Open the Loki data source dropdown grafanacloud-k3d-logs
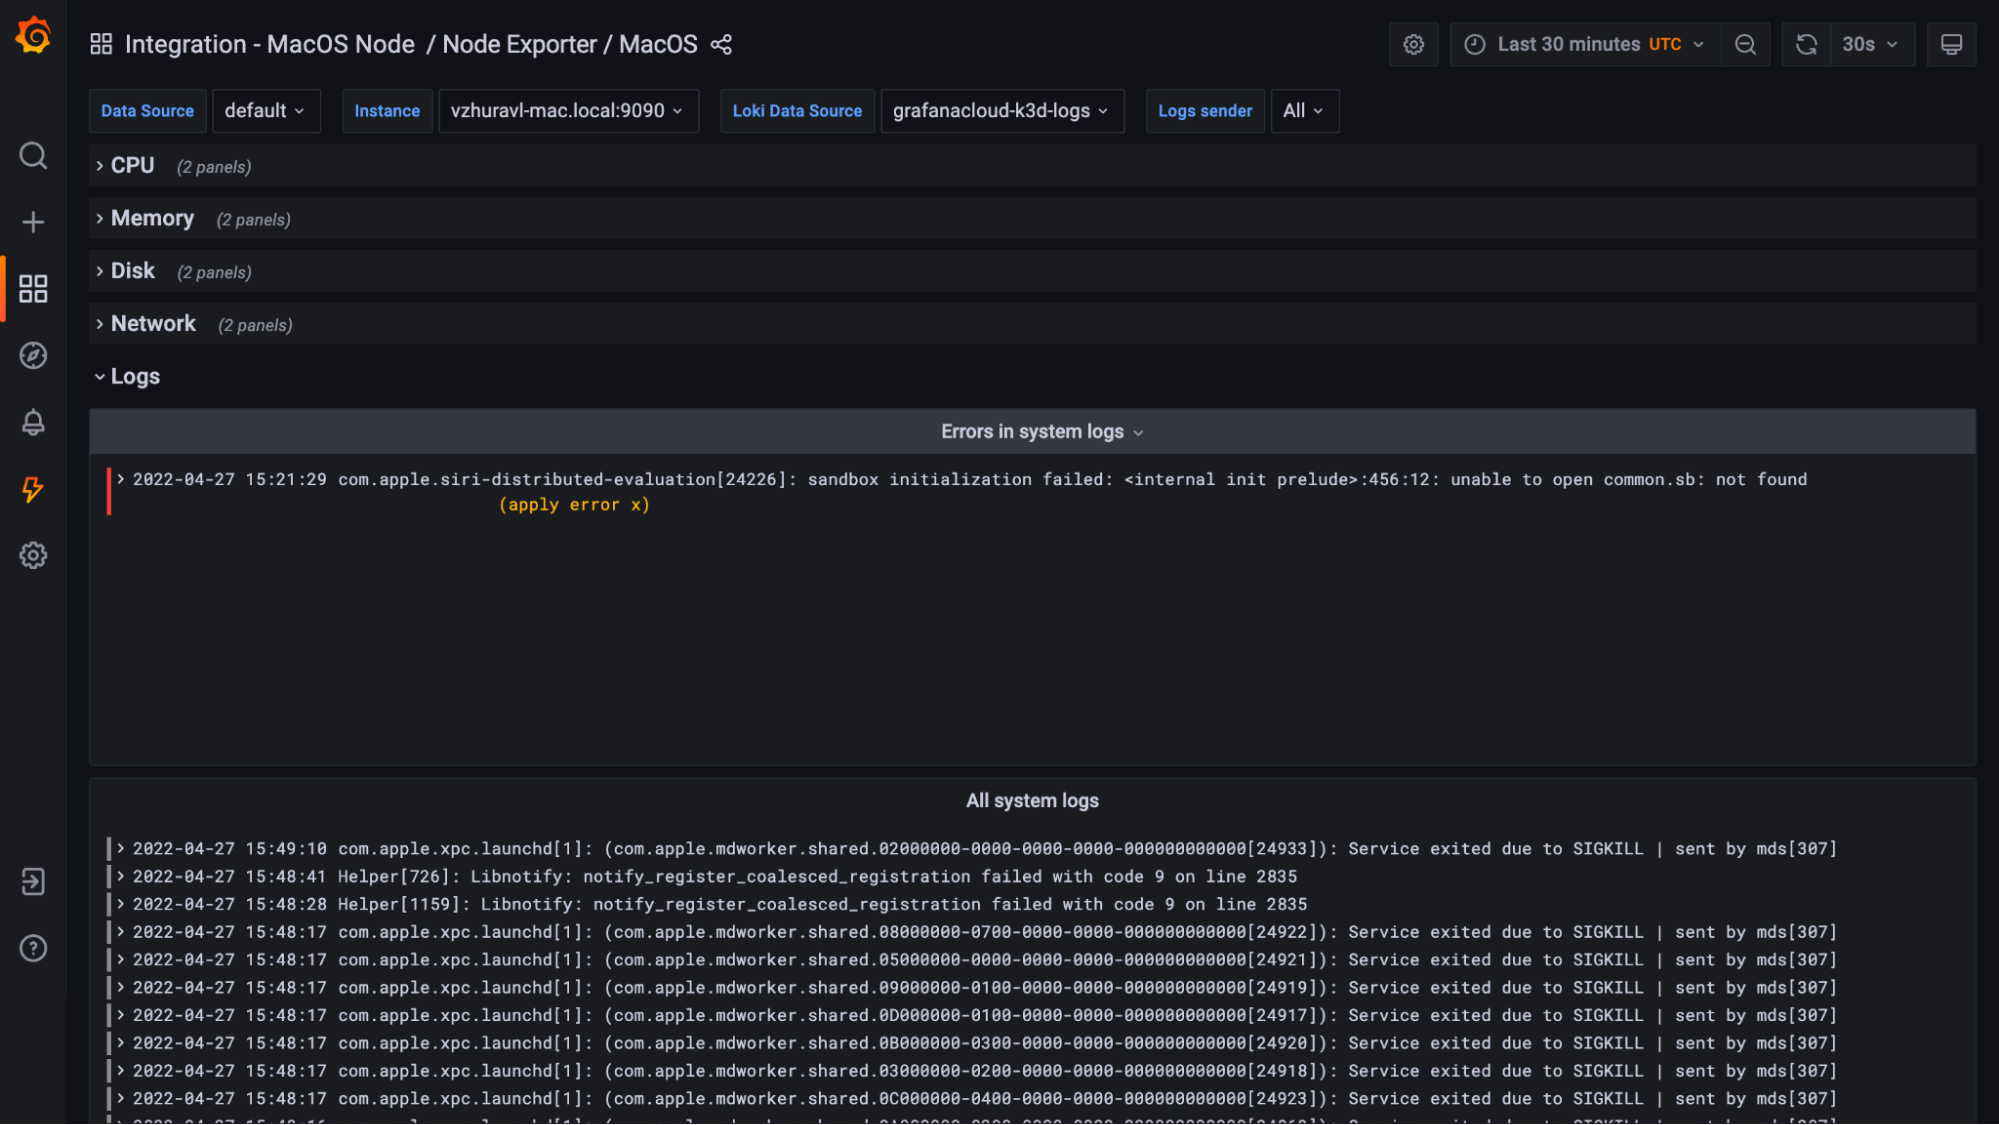Viewport: 1999px width, 1125px height. coord(1001,111)
